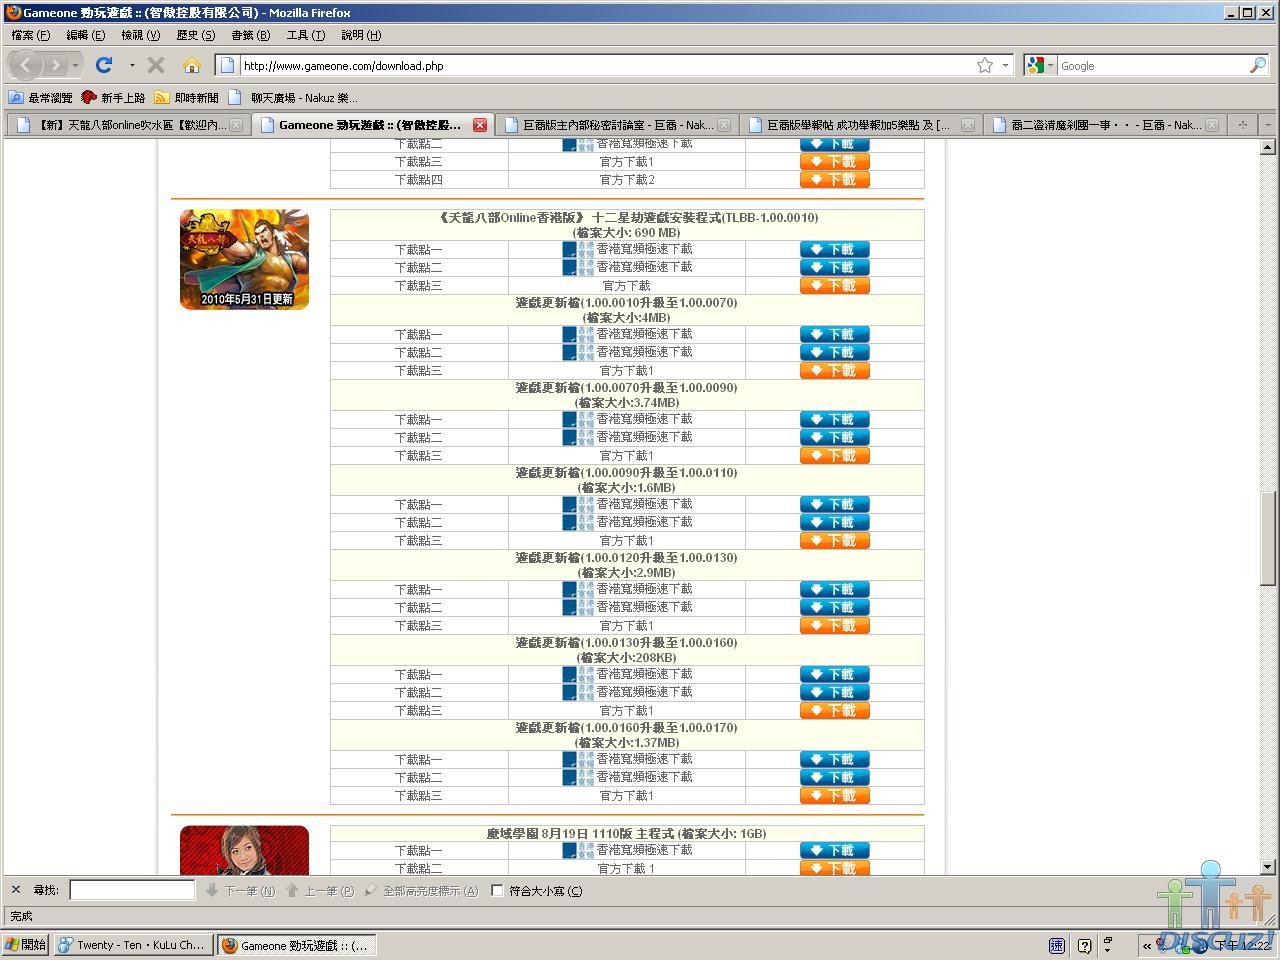The height and width of the screenshot is (960, 1280).
Task: Click the 官方下載2 下載點四 orange download button
Action: click(x=835, y=180)
